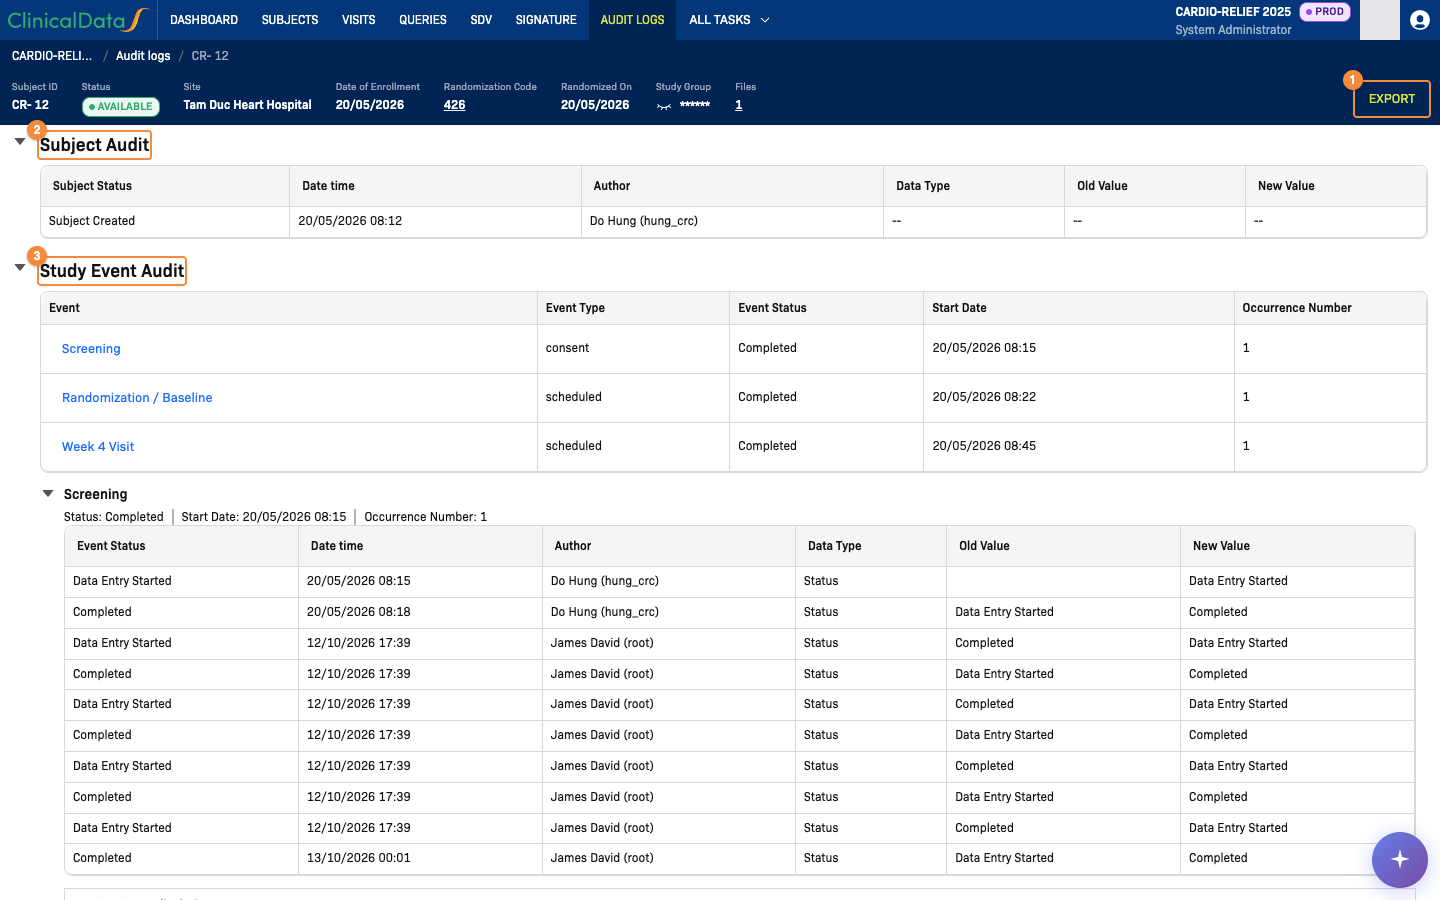
Task: Collapse the Study Event Audit section
Action: pos(20,268)
